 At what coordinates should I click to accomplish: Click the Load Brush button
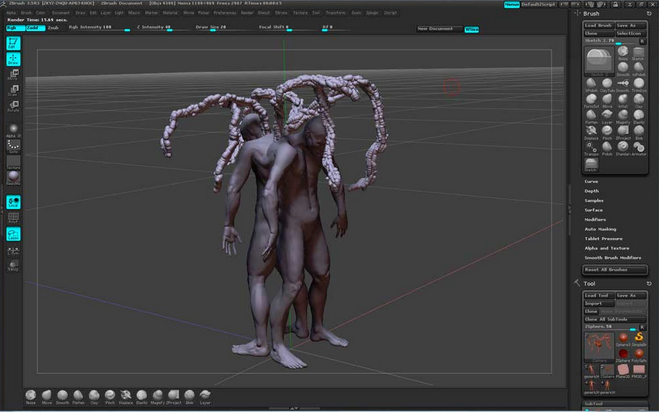click(598, 25)
